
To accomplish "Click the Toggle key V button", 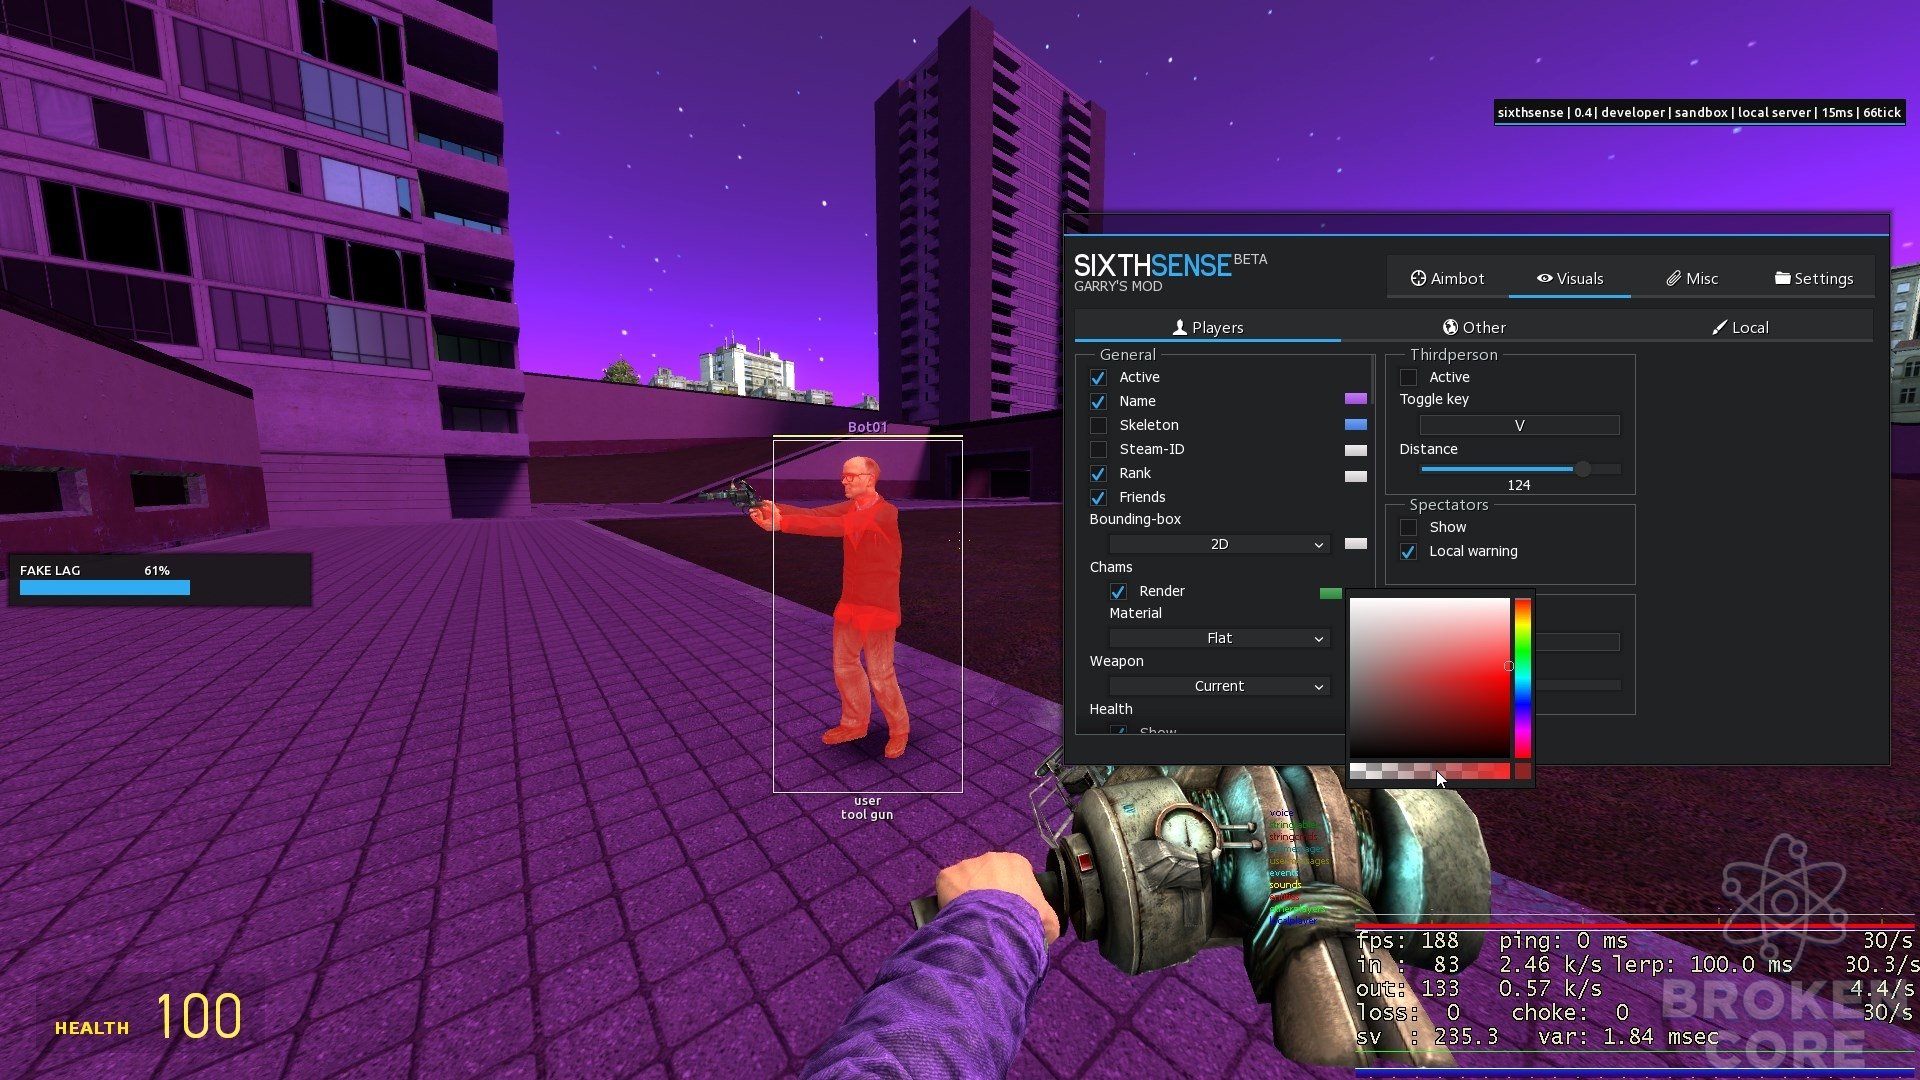I will [1520, 426].
